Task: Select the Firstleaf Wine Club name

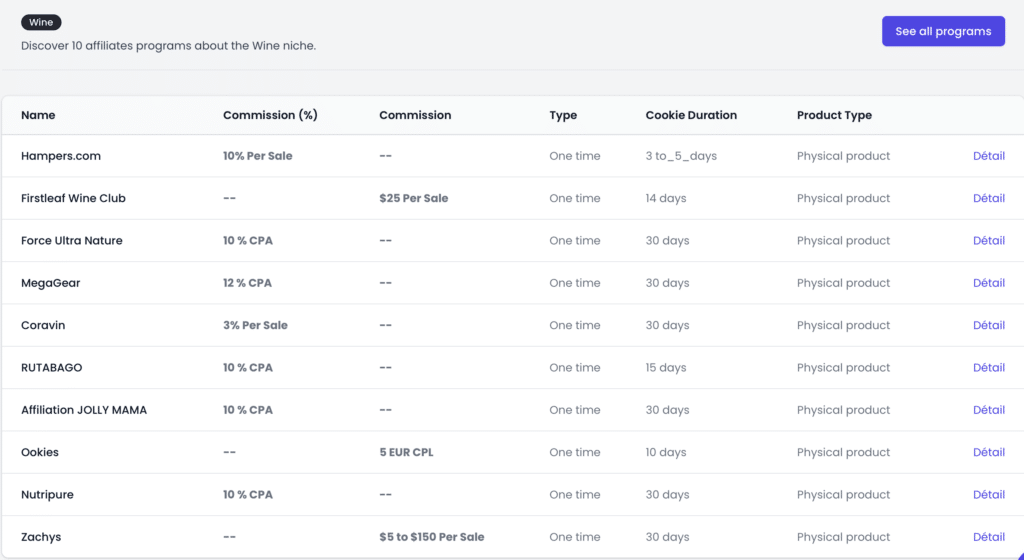Action: point(73,198)
